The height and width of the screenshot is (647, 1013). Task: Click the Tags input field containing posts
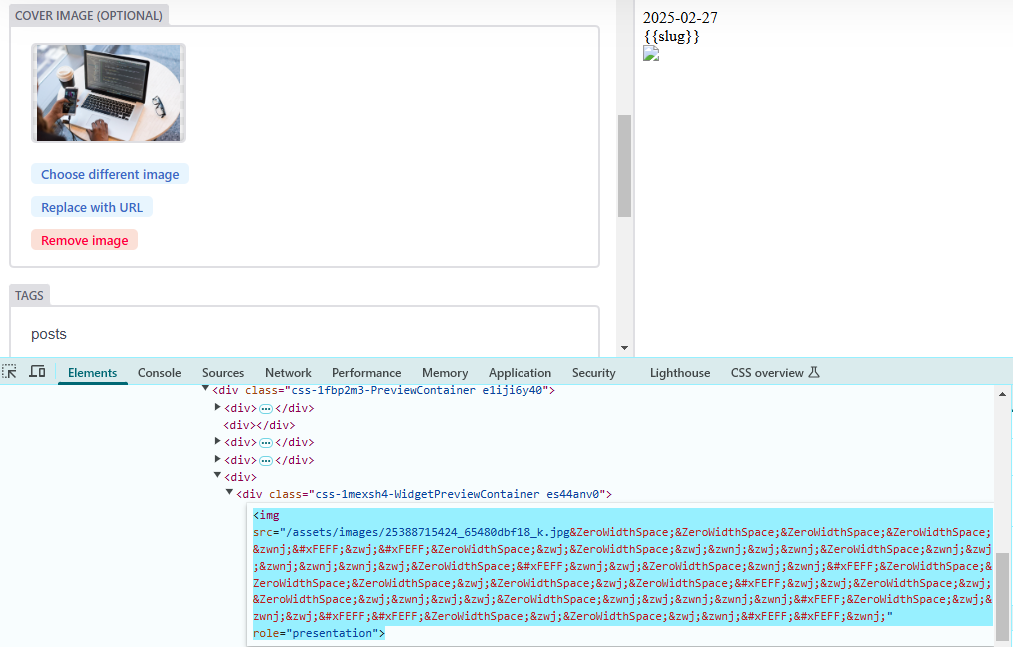[x=304, y=333]
